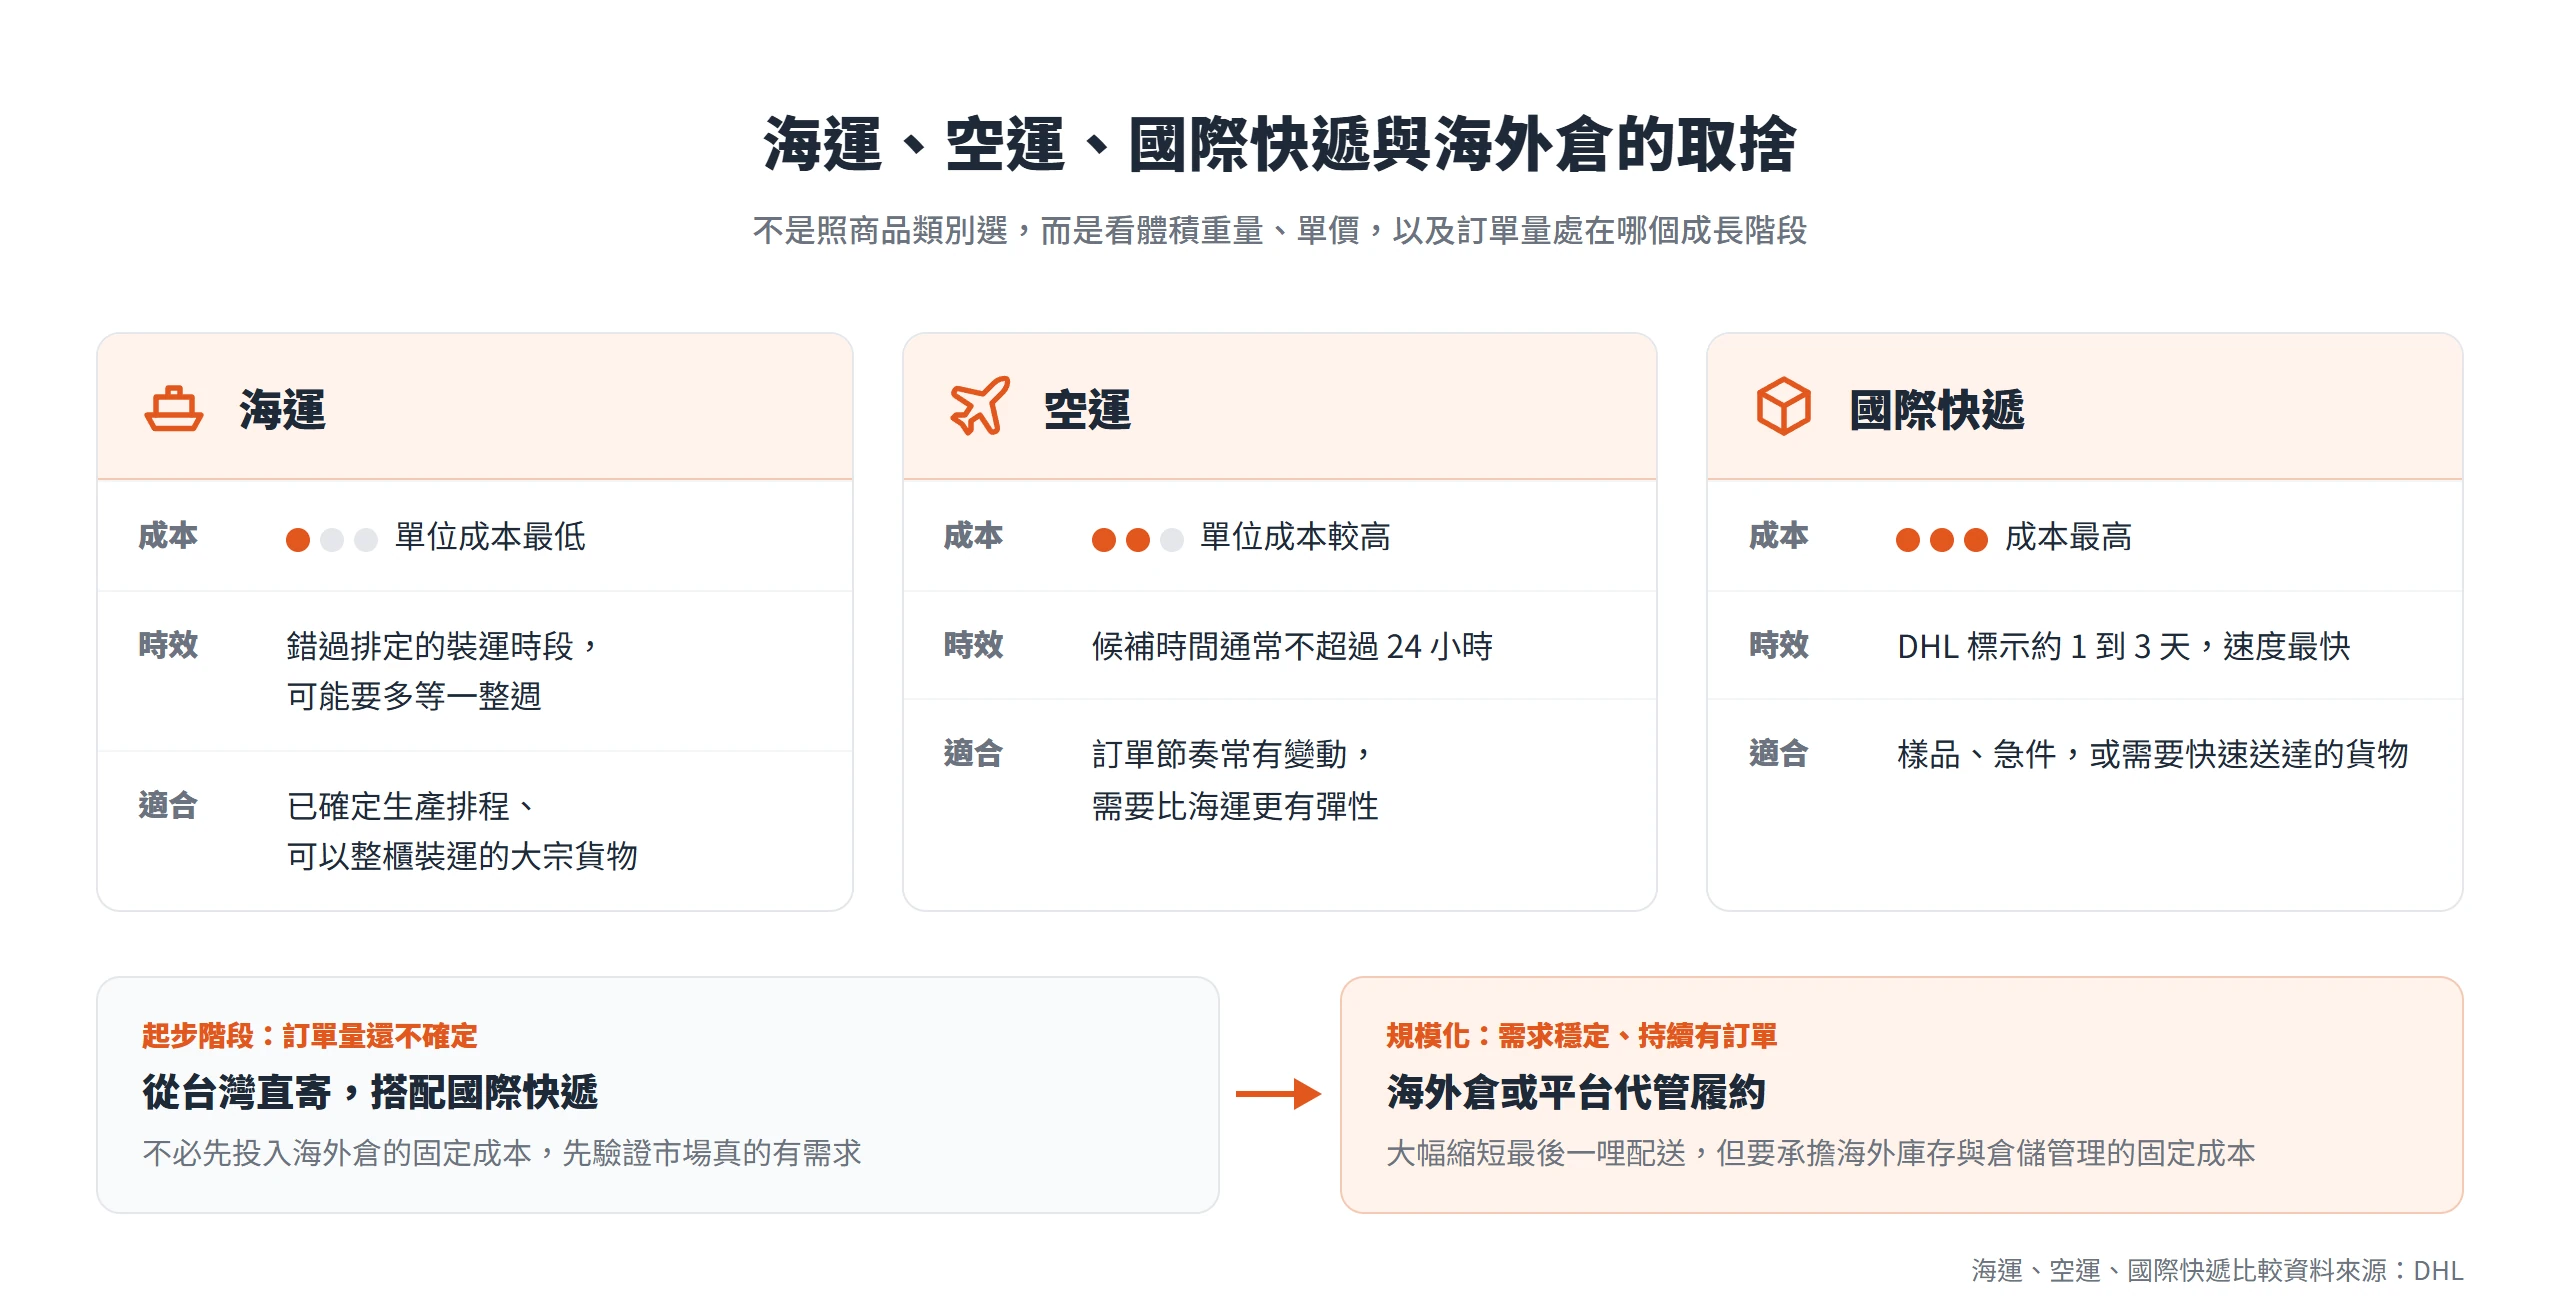The width and height of the screenshot is (2560, 1307).
Task: Click the cost rating dots in 空運 card
Action: (x=1137, y=540)
